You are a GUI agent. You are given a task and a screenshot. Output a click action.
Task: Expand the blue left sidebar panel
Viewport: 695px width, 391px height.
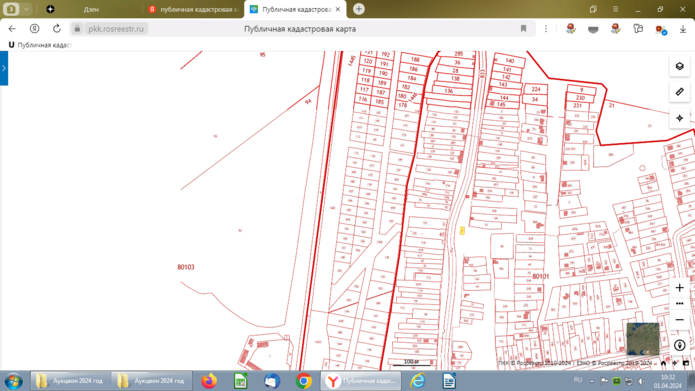pyautogui.click(x=4, y=68)
